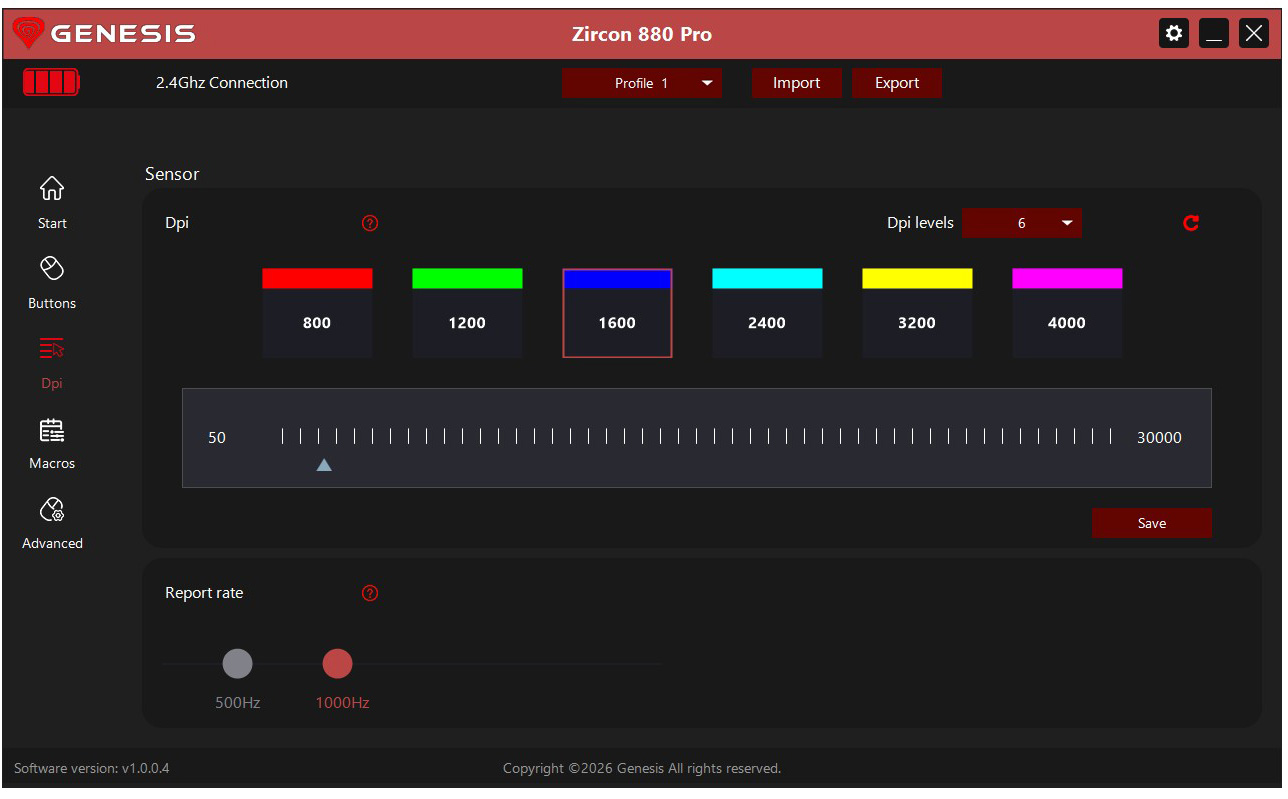
Task: Click the Buttons label in sidebar
Action: 52,303
